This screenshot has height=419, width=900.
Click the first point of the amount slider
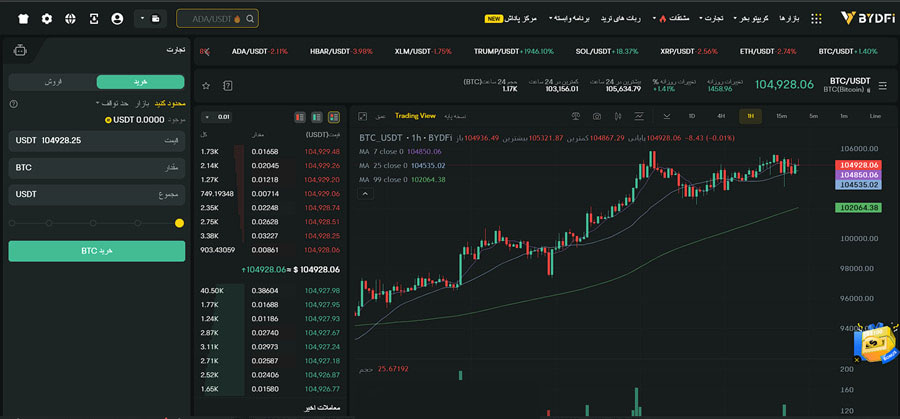pyautogui.click(x=12, y=223)
